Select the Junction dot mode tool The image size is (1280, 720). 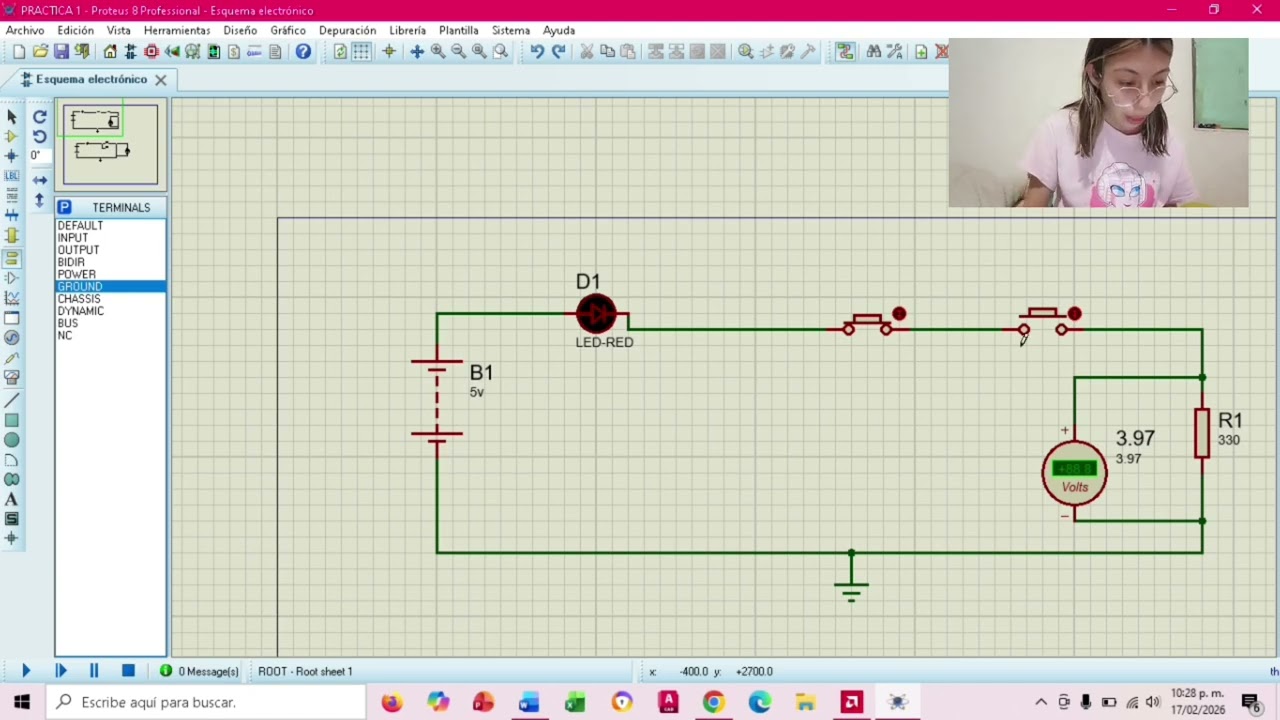point(12,156)
